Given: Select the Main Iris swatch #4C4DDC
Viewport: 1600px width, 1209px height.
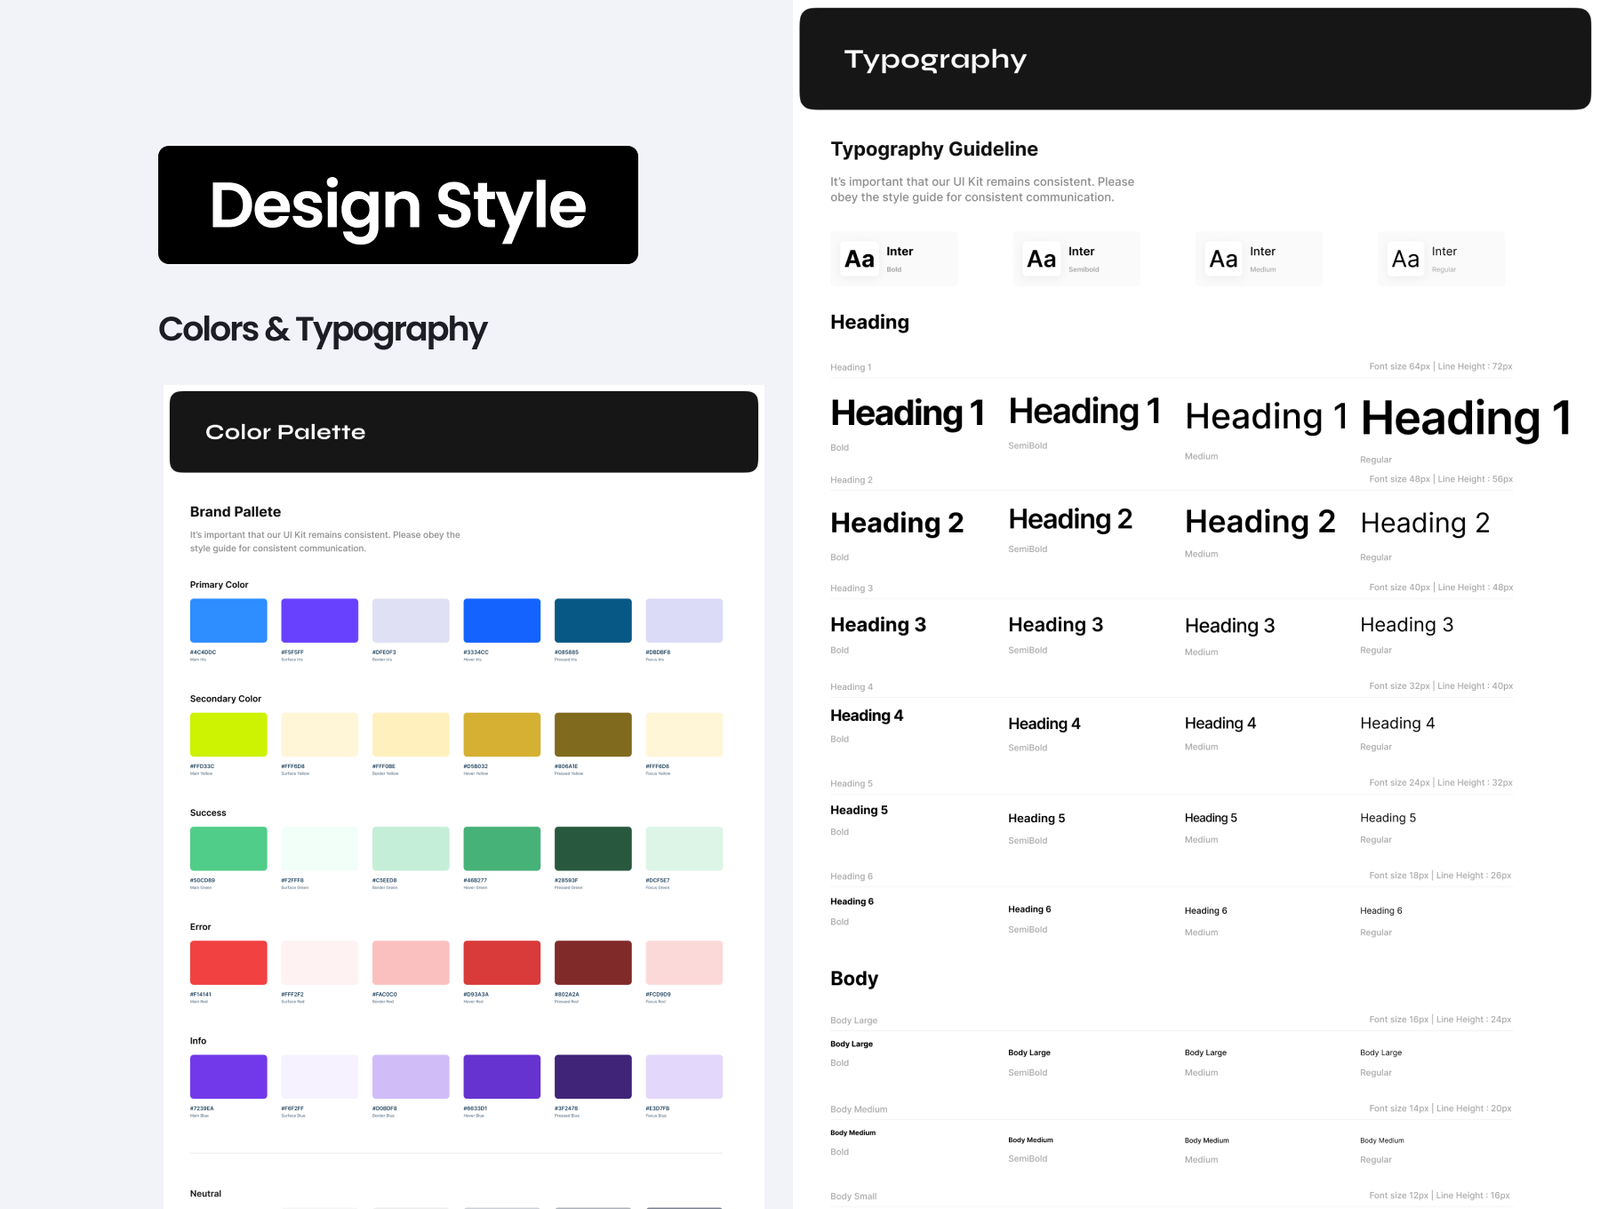Looking at the screenshot, I should 228,620.
